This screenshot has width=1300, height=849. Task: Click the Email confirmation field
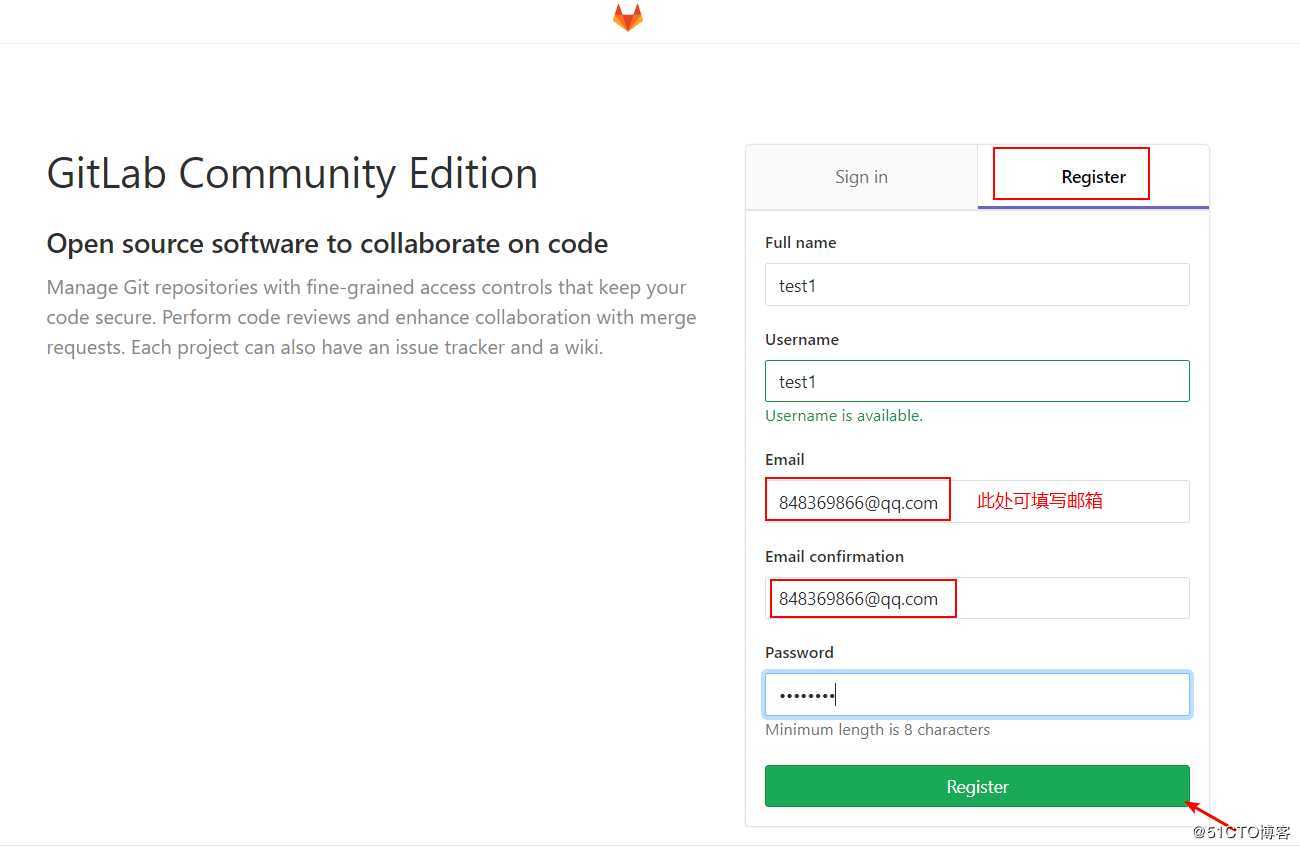(977, 598)
